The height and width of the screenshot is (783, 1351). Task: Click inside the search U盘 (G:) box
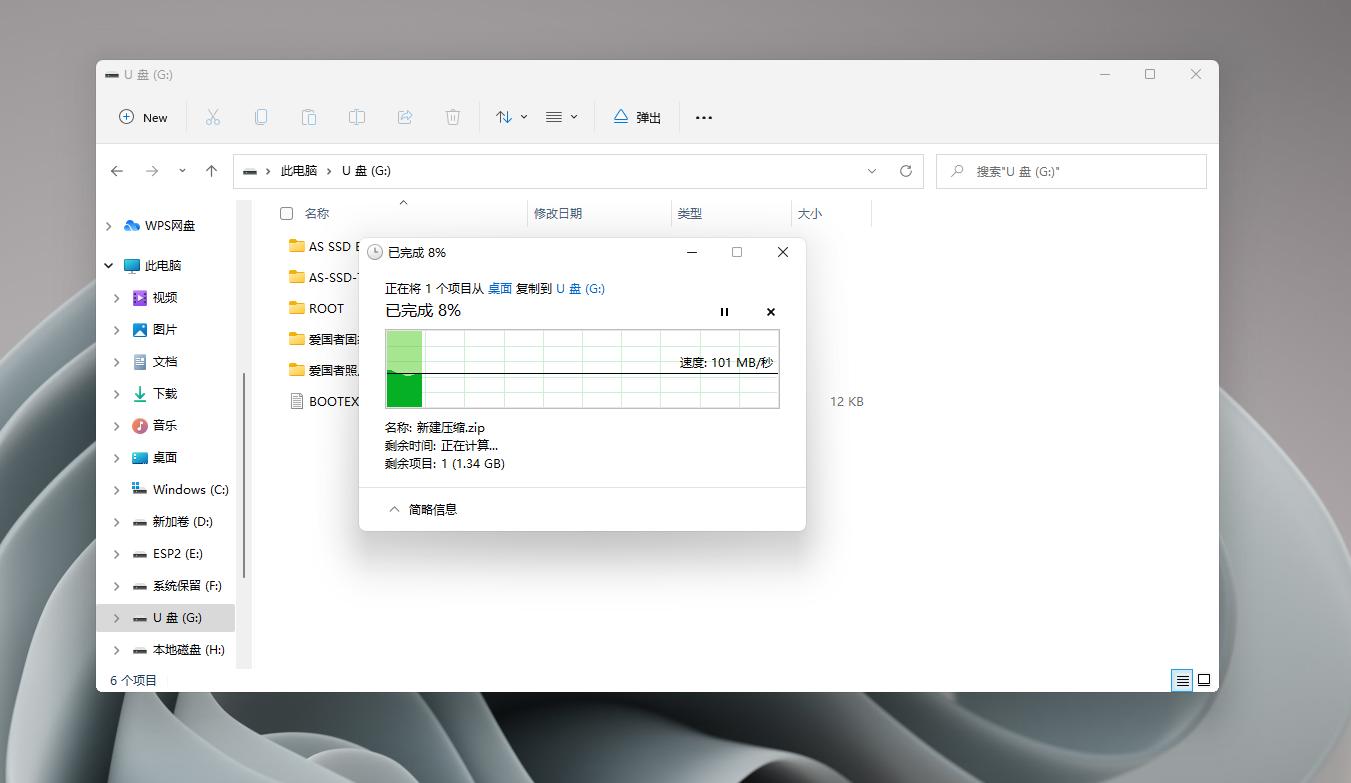point(1070,170)
